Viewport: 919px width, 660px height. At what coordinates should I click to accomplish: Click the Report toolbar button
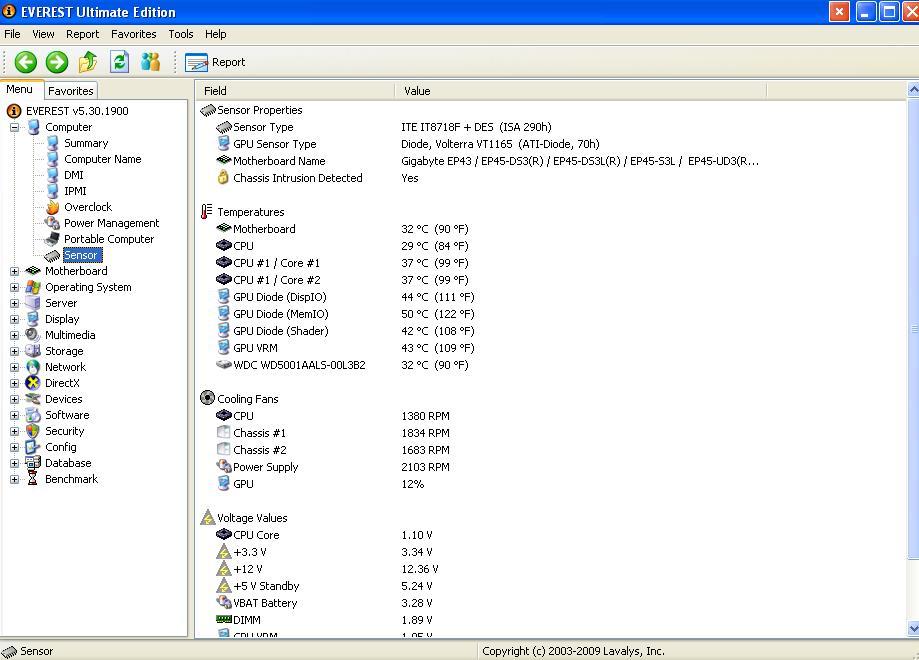click(215, 62)
